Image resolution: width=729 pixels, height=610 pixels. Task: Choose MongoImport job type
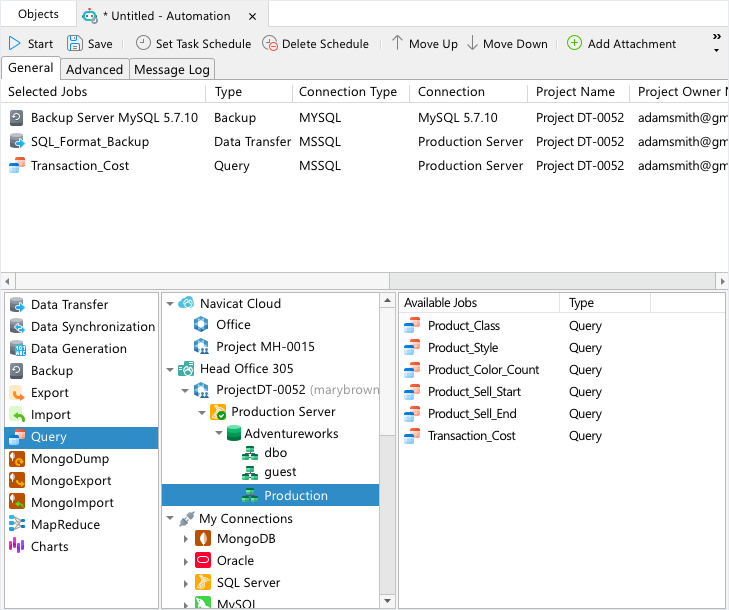click(81, 503)
